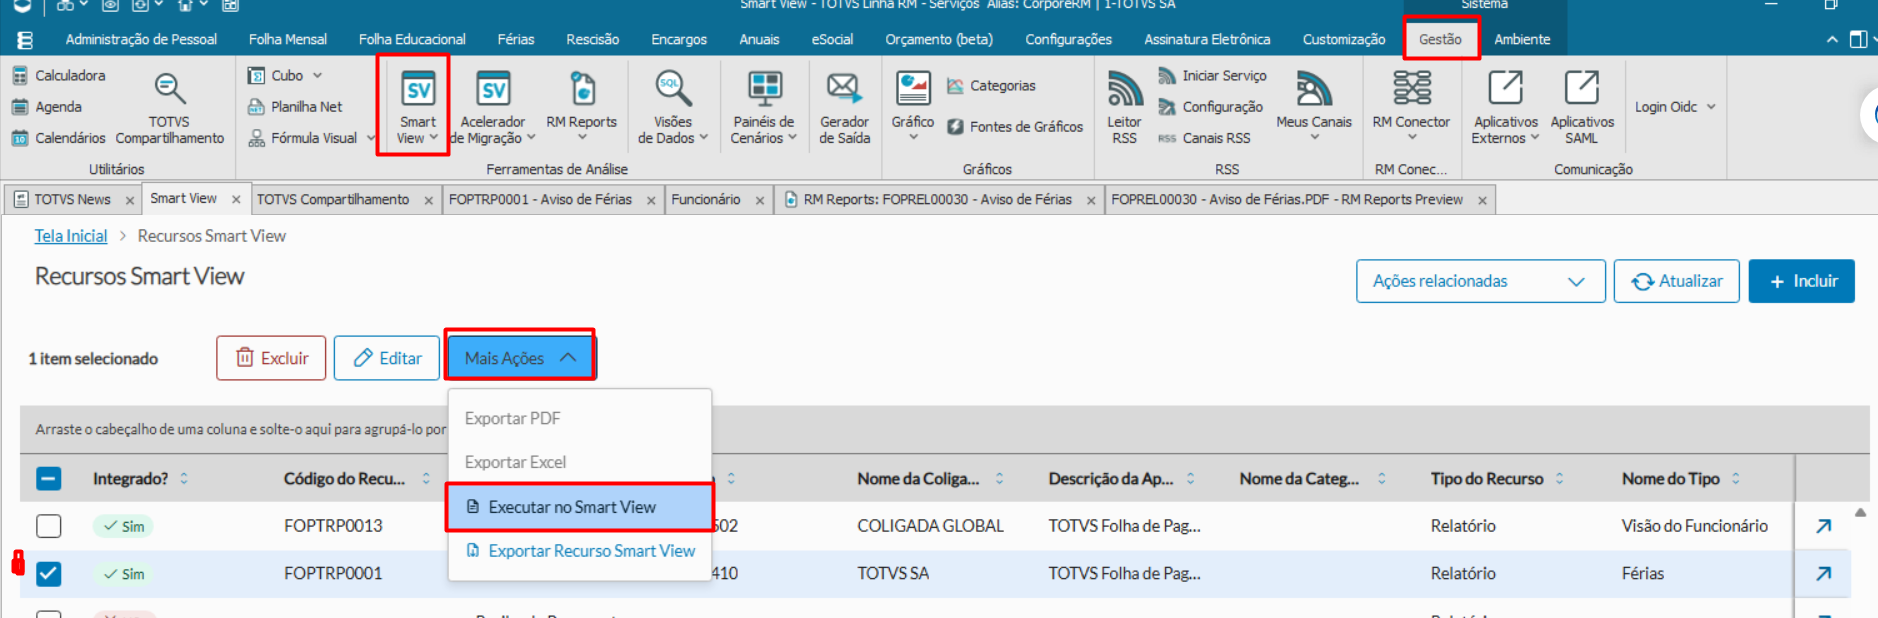1878x618 pixels.
Task: Open the Smart View ribbon icon
Action: 417,90
